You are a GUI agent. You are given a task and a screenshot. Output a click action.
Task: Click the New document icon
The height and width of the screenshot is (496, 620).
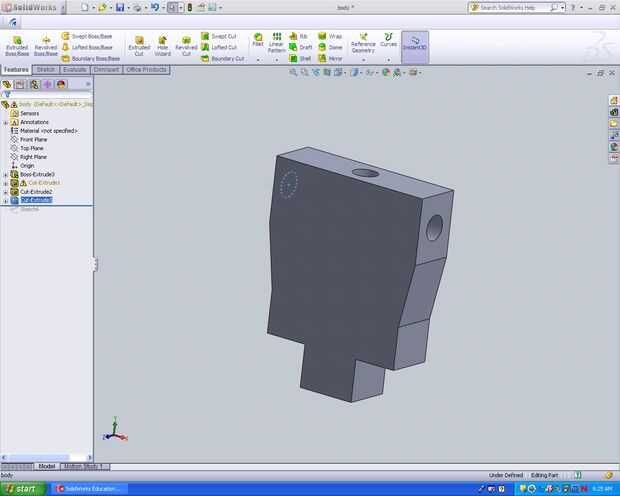[84, 8]
